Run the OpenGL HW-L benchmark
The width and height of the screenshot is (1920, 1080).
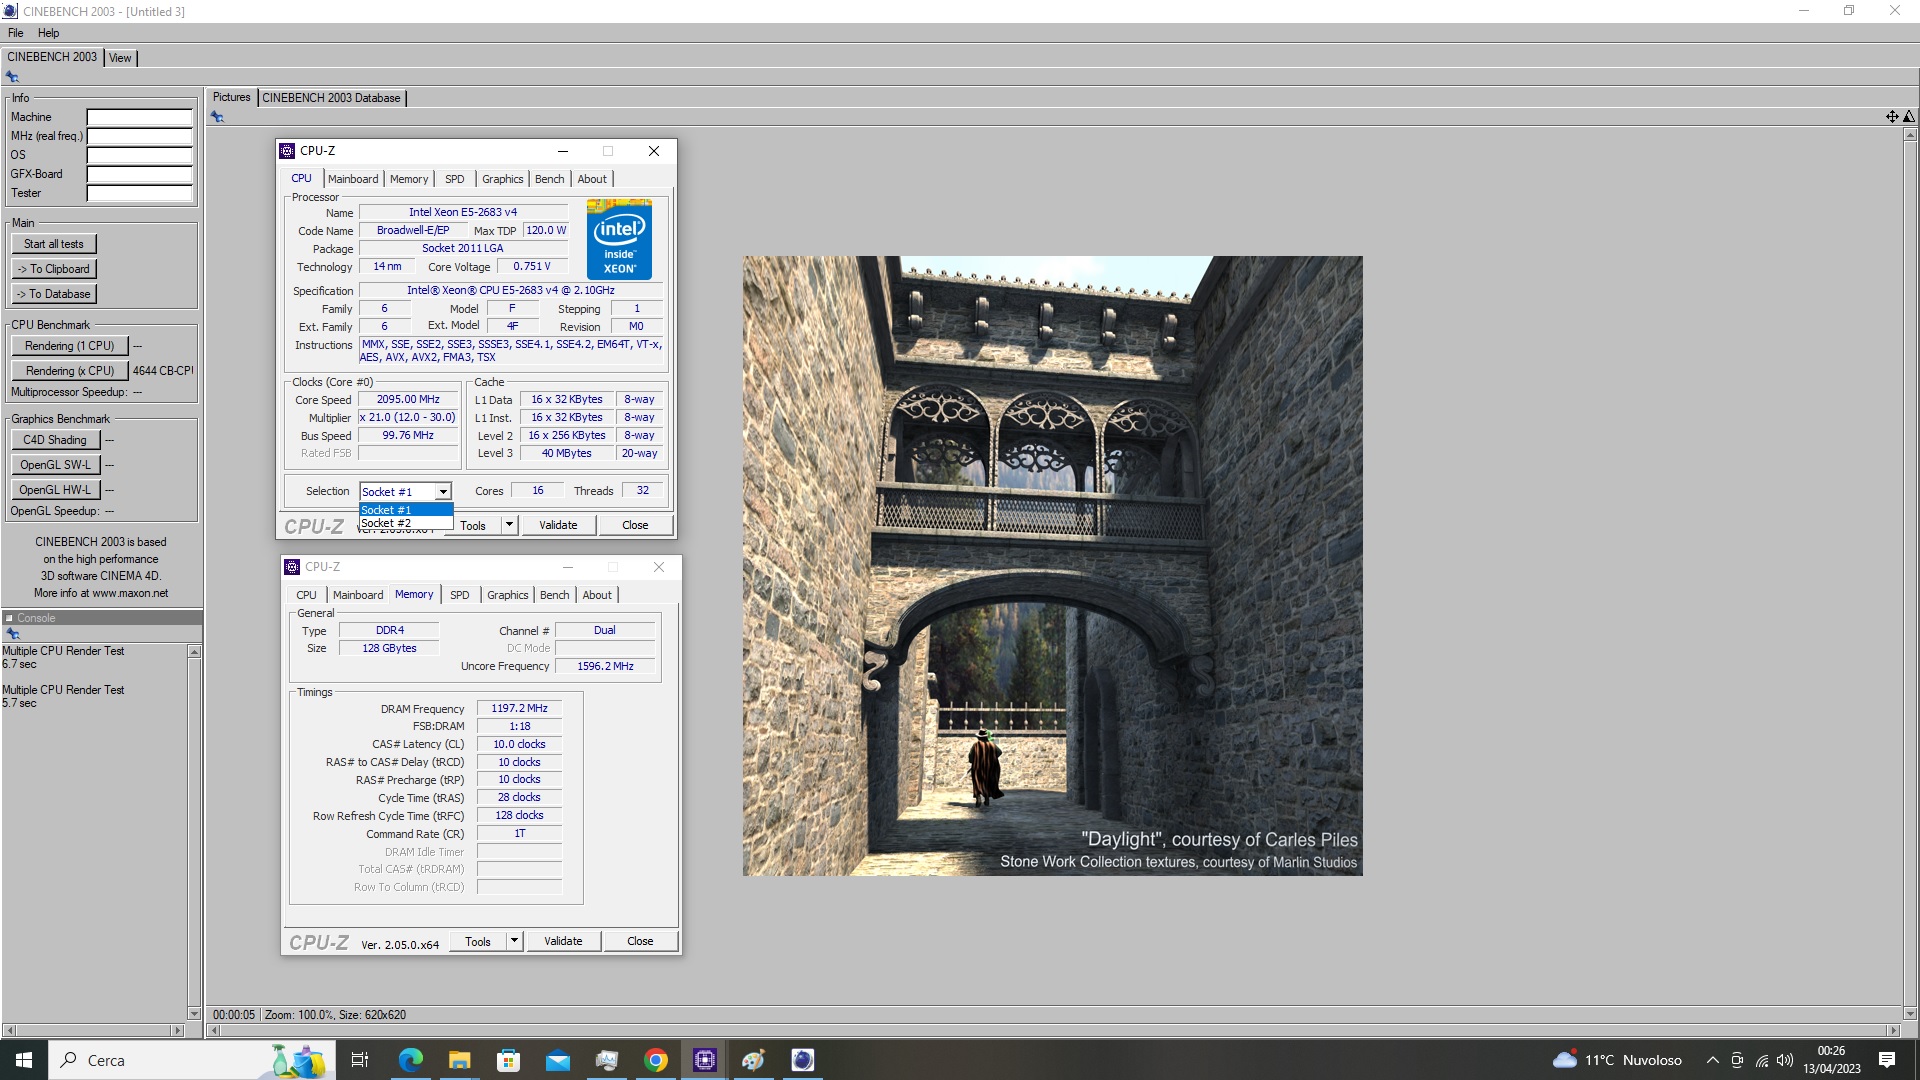pos(55,490)
